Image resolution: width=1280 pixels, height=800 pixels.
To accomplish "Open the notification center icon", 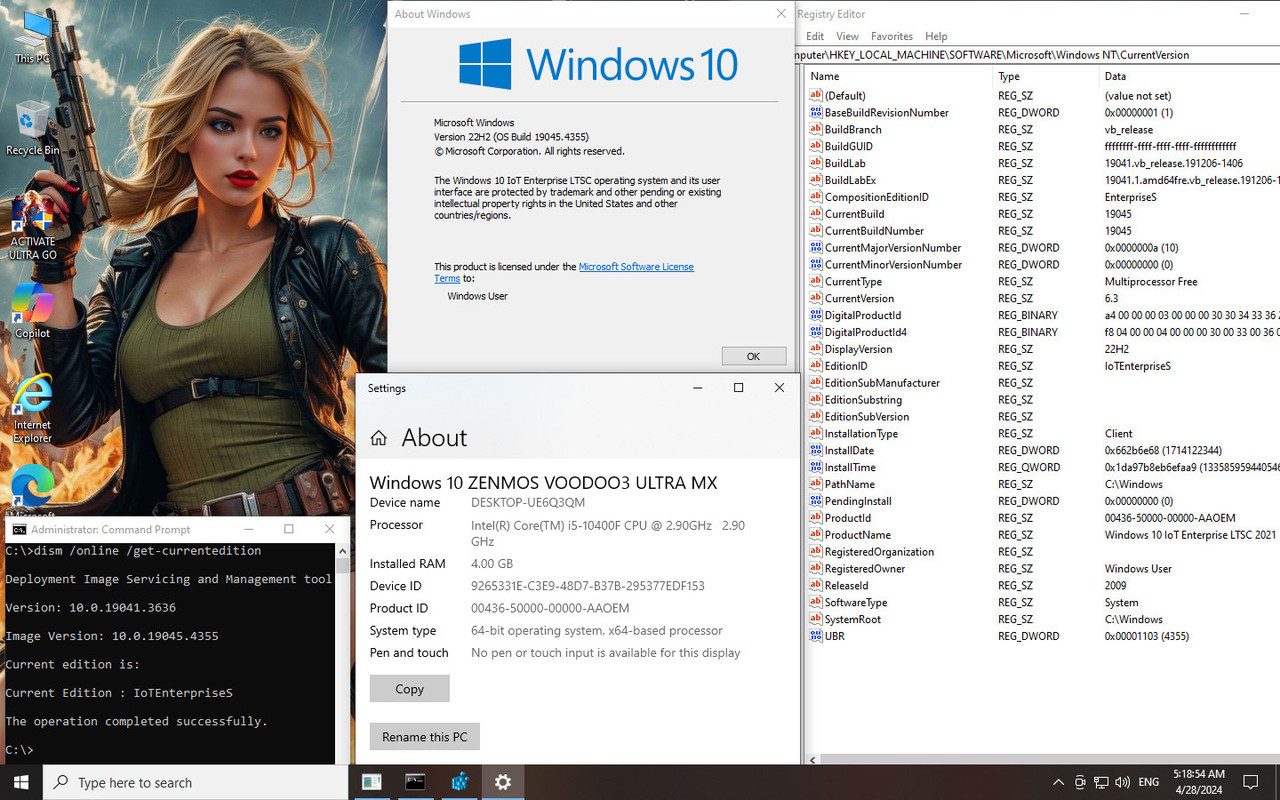I will [1250, 782].
